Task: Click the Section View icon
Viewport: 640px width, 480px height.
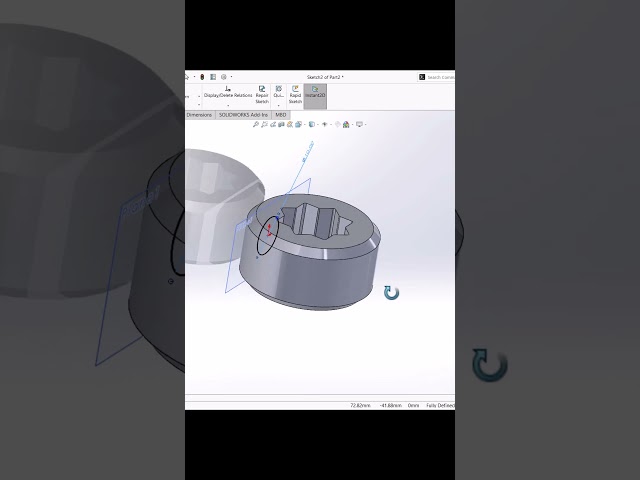Action: pyautogui.click(x=281, y=124)
